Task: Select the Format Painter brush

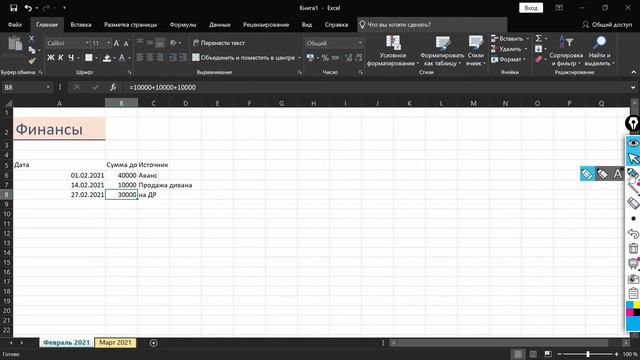Action: coord(31,61)
